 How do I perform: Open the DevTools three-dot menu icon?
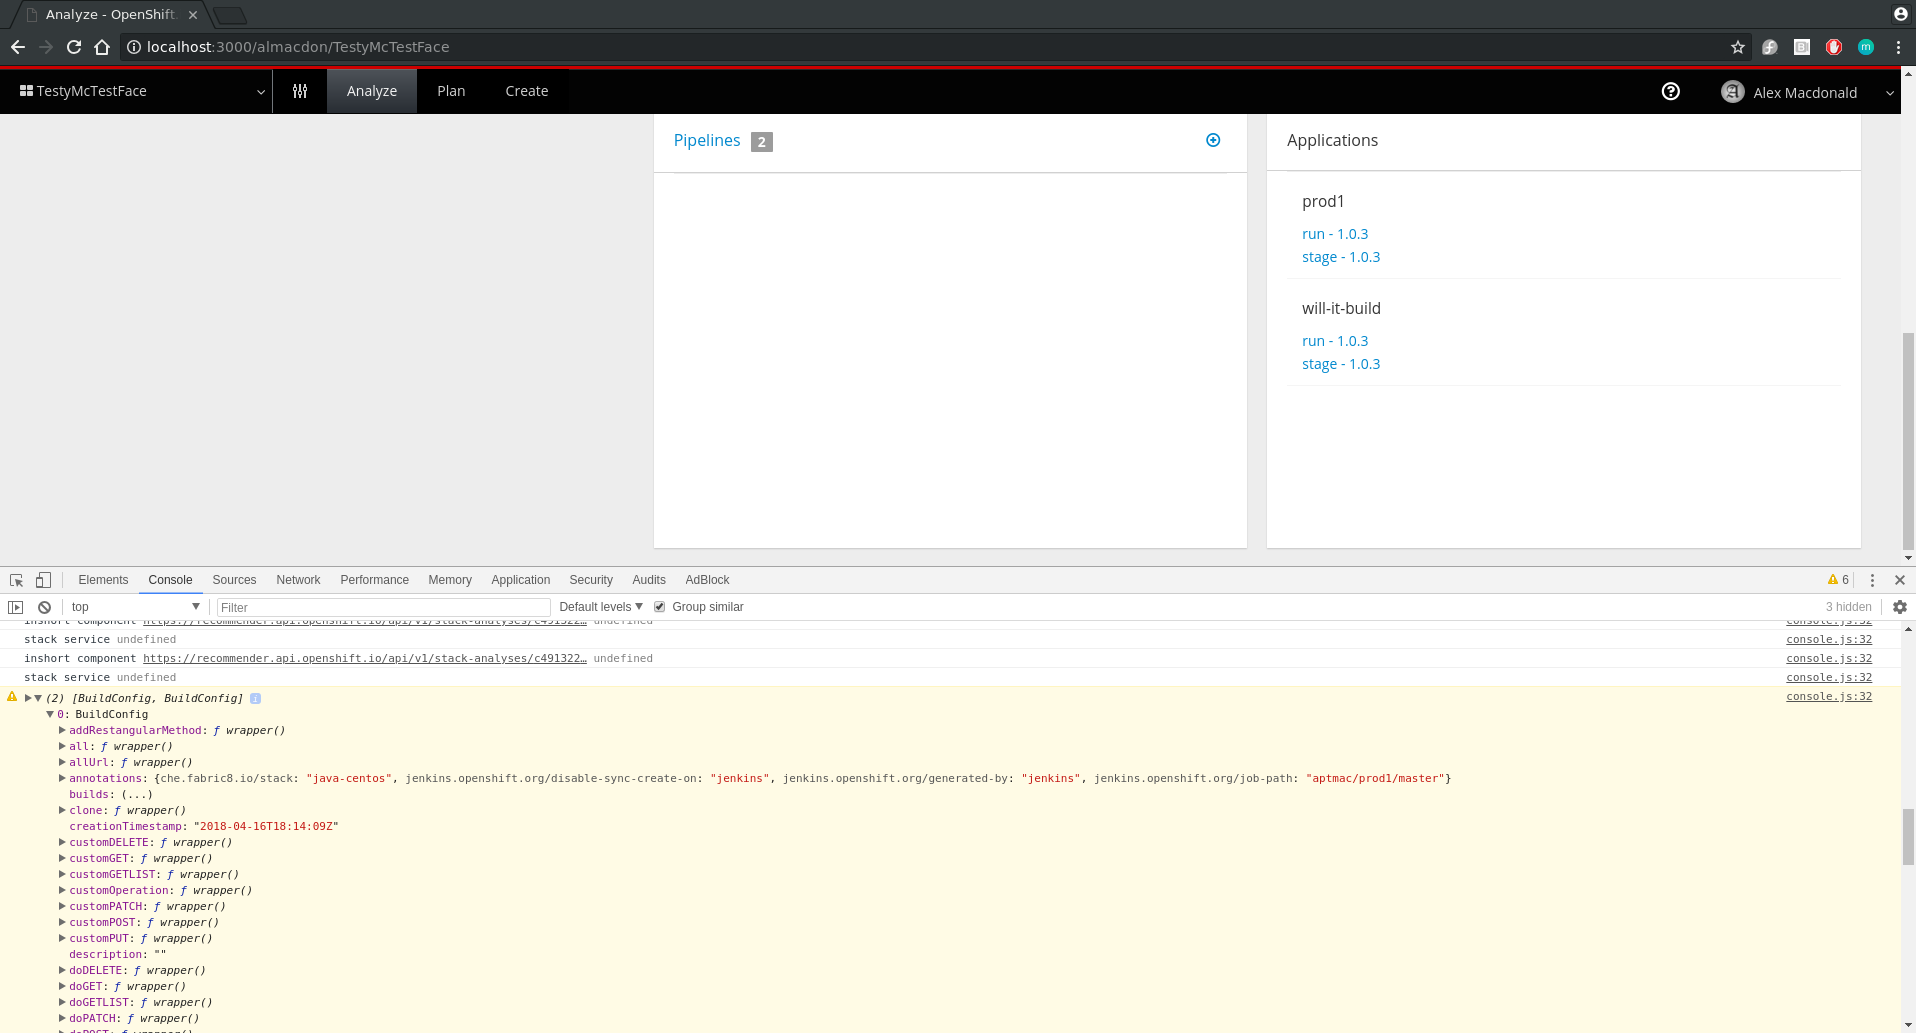(1871, 580)
